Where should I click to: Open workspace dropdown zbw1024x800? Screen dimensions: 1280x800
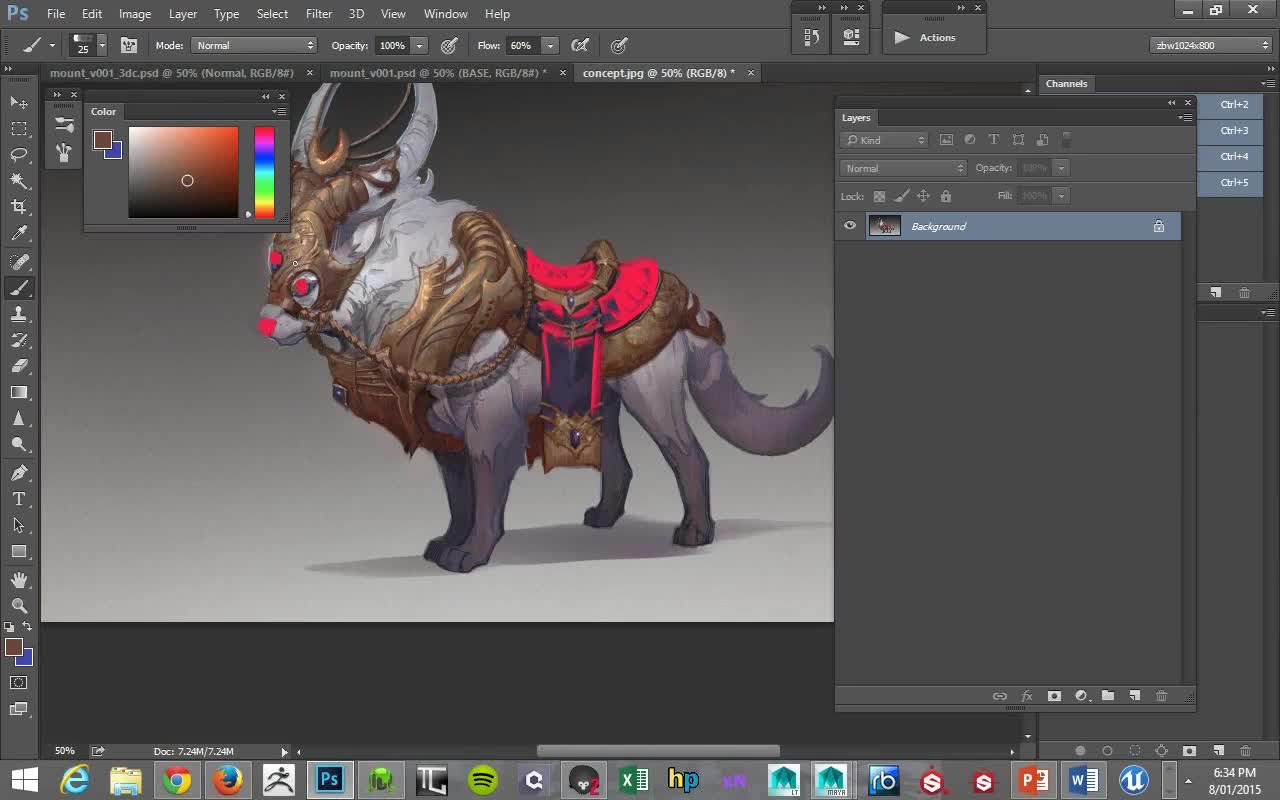tap(1211, 45)
